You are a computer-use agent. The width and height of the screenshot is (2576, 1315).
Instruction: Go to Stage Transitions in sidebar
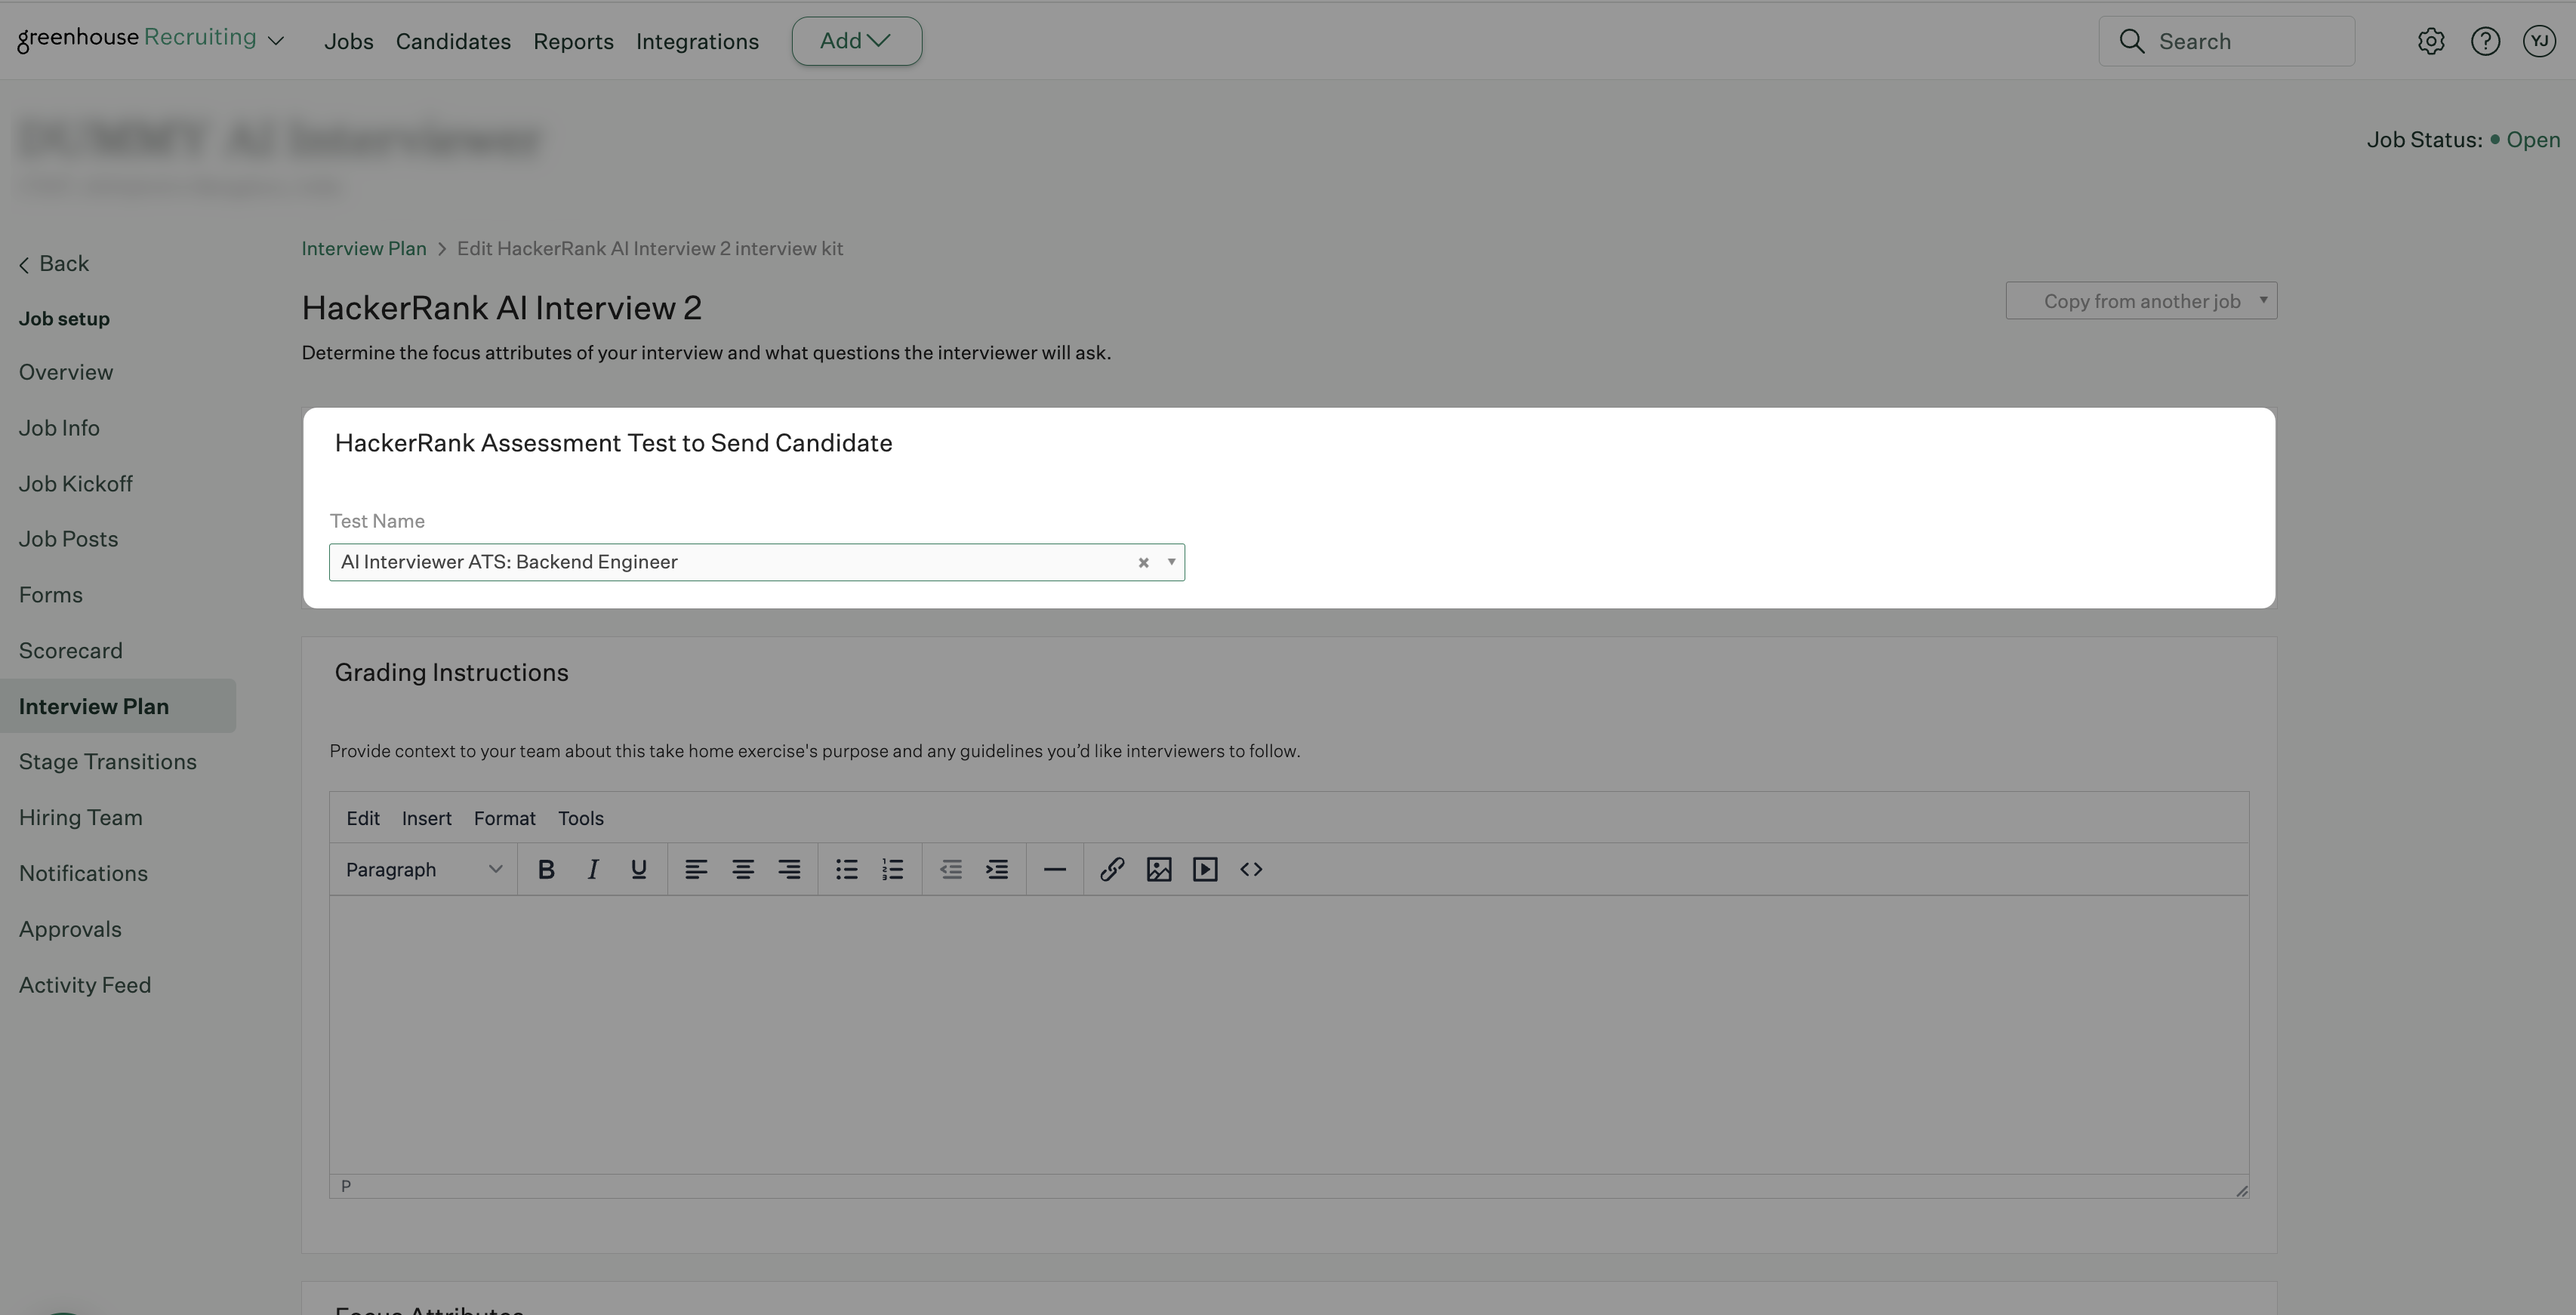tap(108, 762)
